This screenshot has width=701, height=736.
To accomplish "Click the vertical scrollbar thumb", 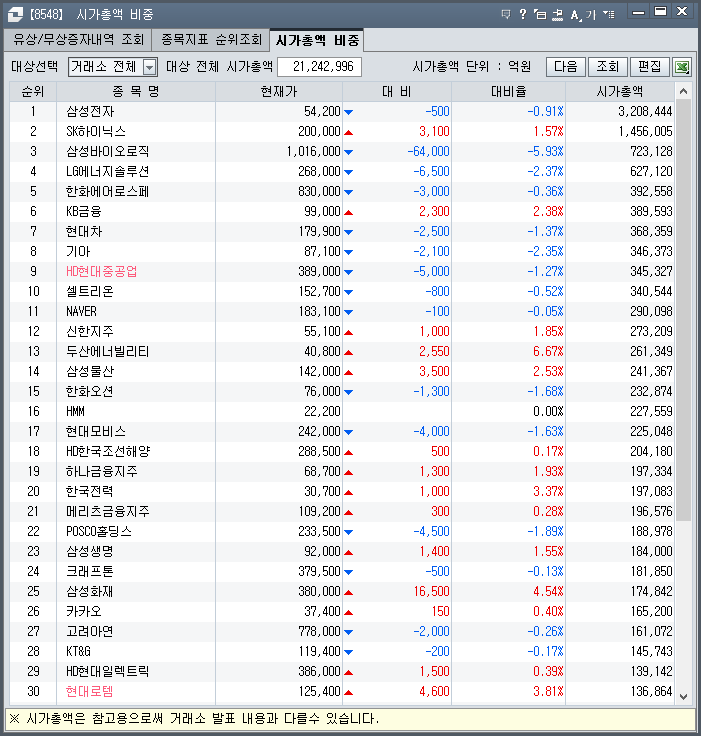I will click(x=684, y=310).
